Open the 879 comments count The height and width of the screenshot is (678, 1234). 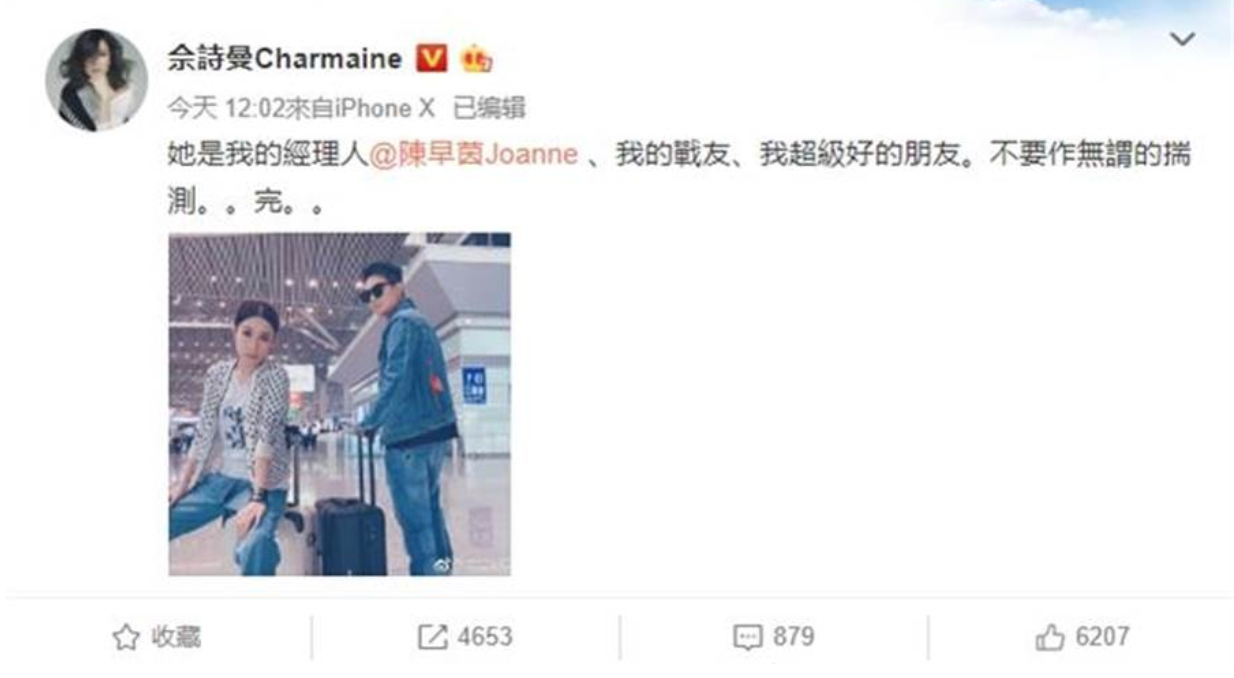pyautogui.click(x=793, y=637)
